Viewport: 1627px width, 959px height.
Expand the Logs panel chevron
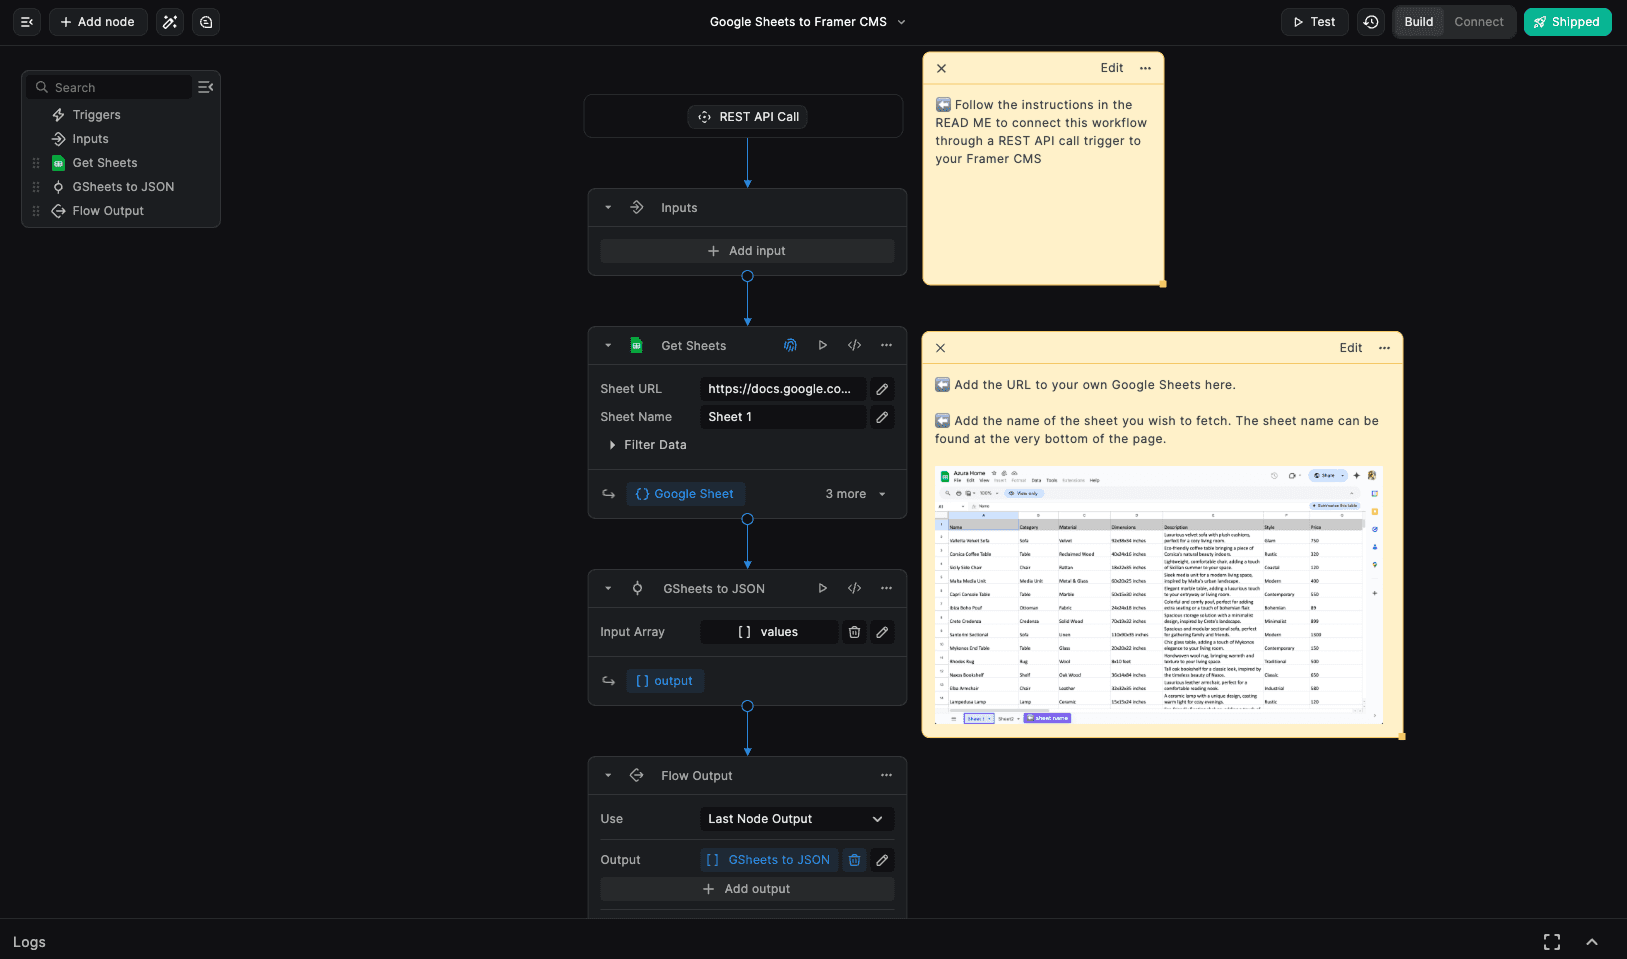pyautogui.click(x=1592, y=942)
